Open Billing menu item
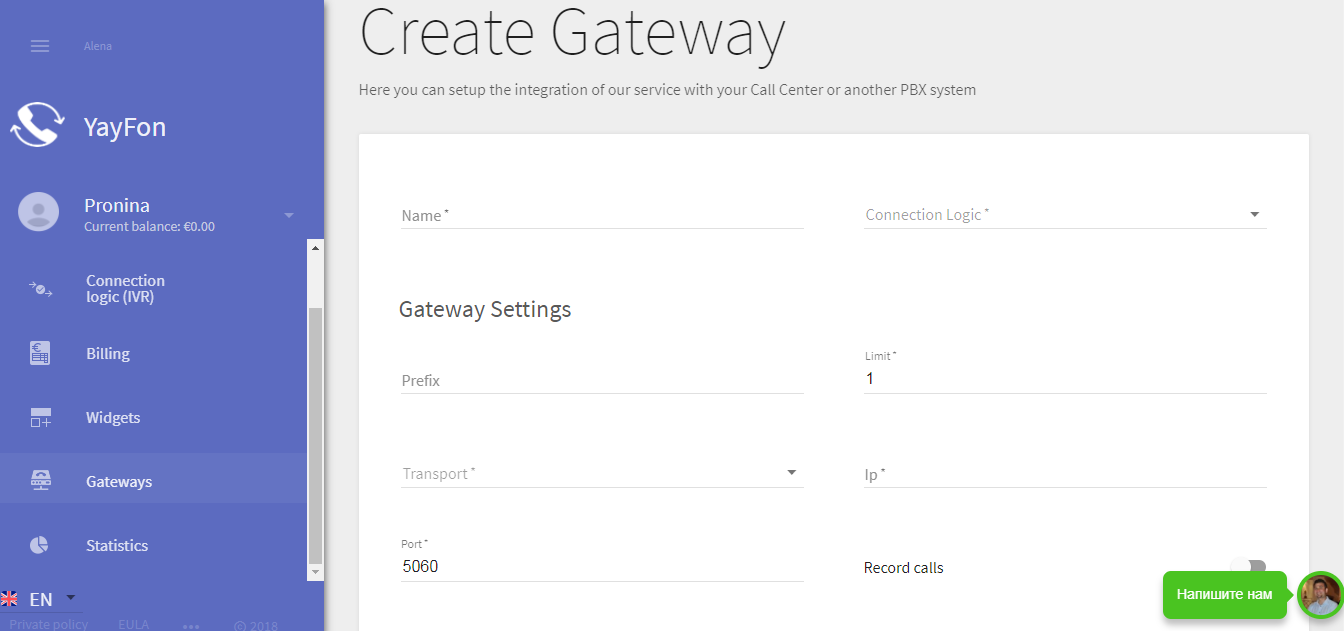 [x=108, y=354]
